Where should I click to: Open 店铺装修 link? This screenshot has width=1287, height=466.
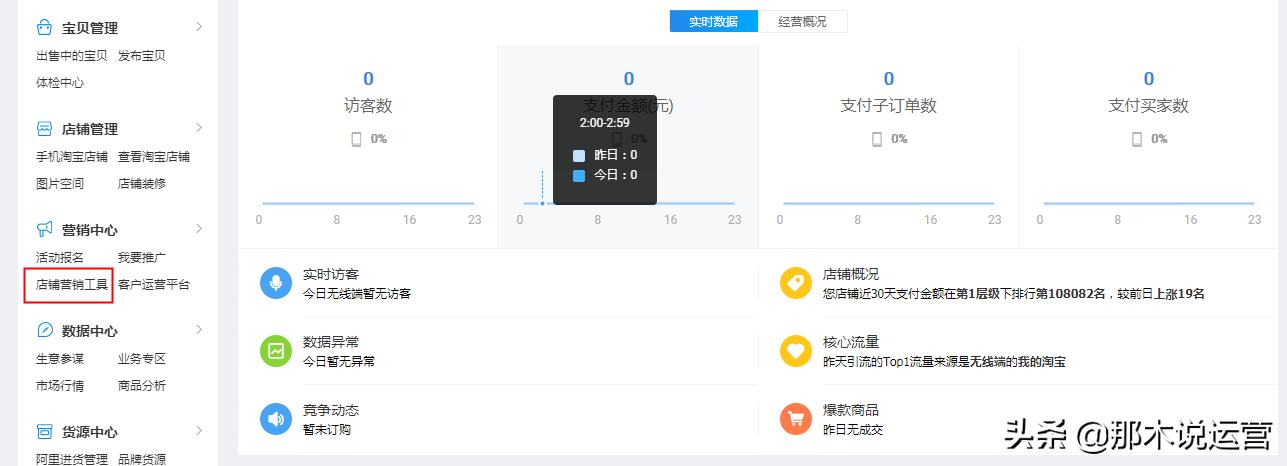click(142, 184)
